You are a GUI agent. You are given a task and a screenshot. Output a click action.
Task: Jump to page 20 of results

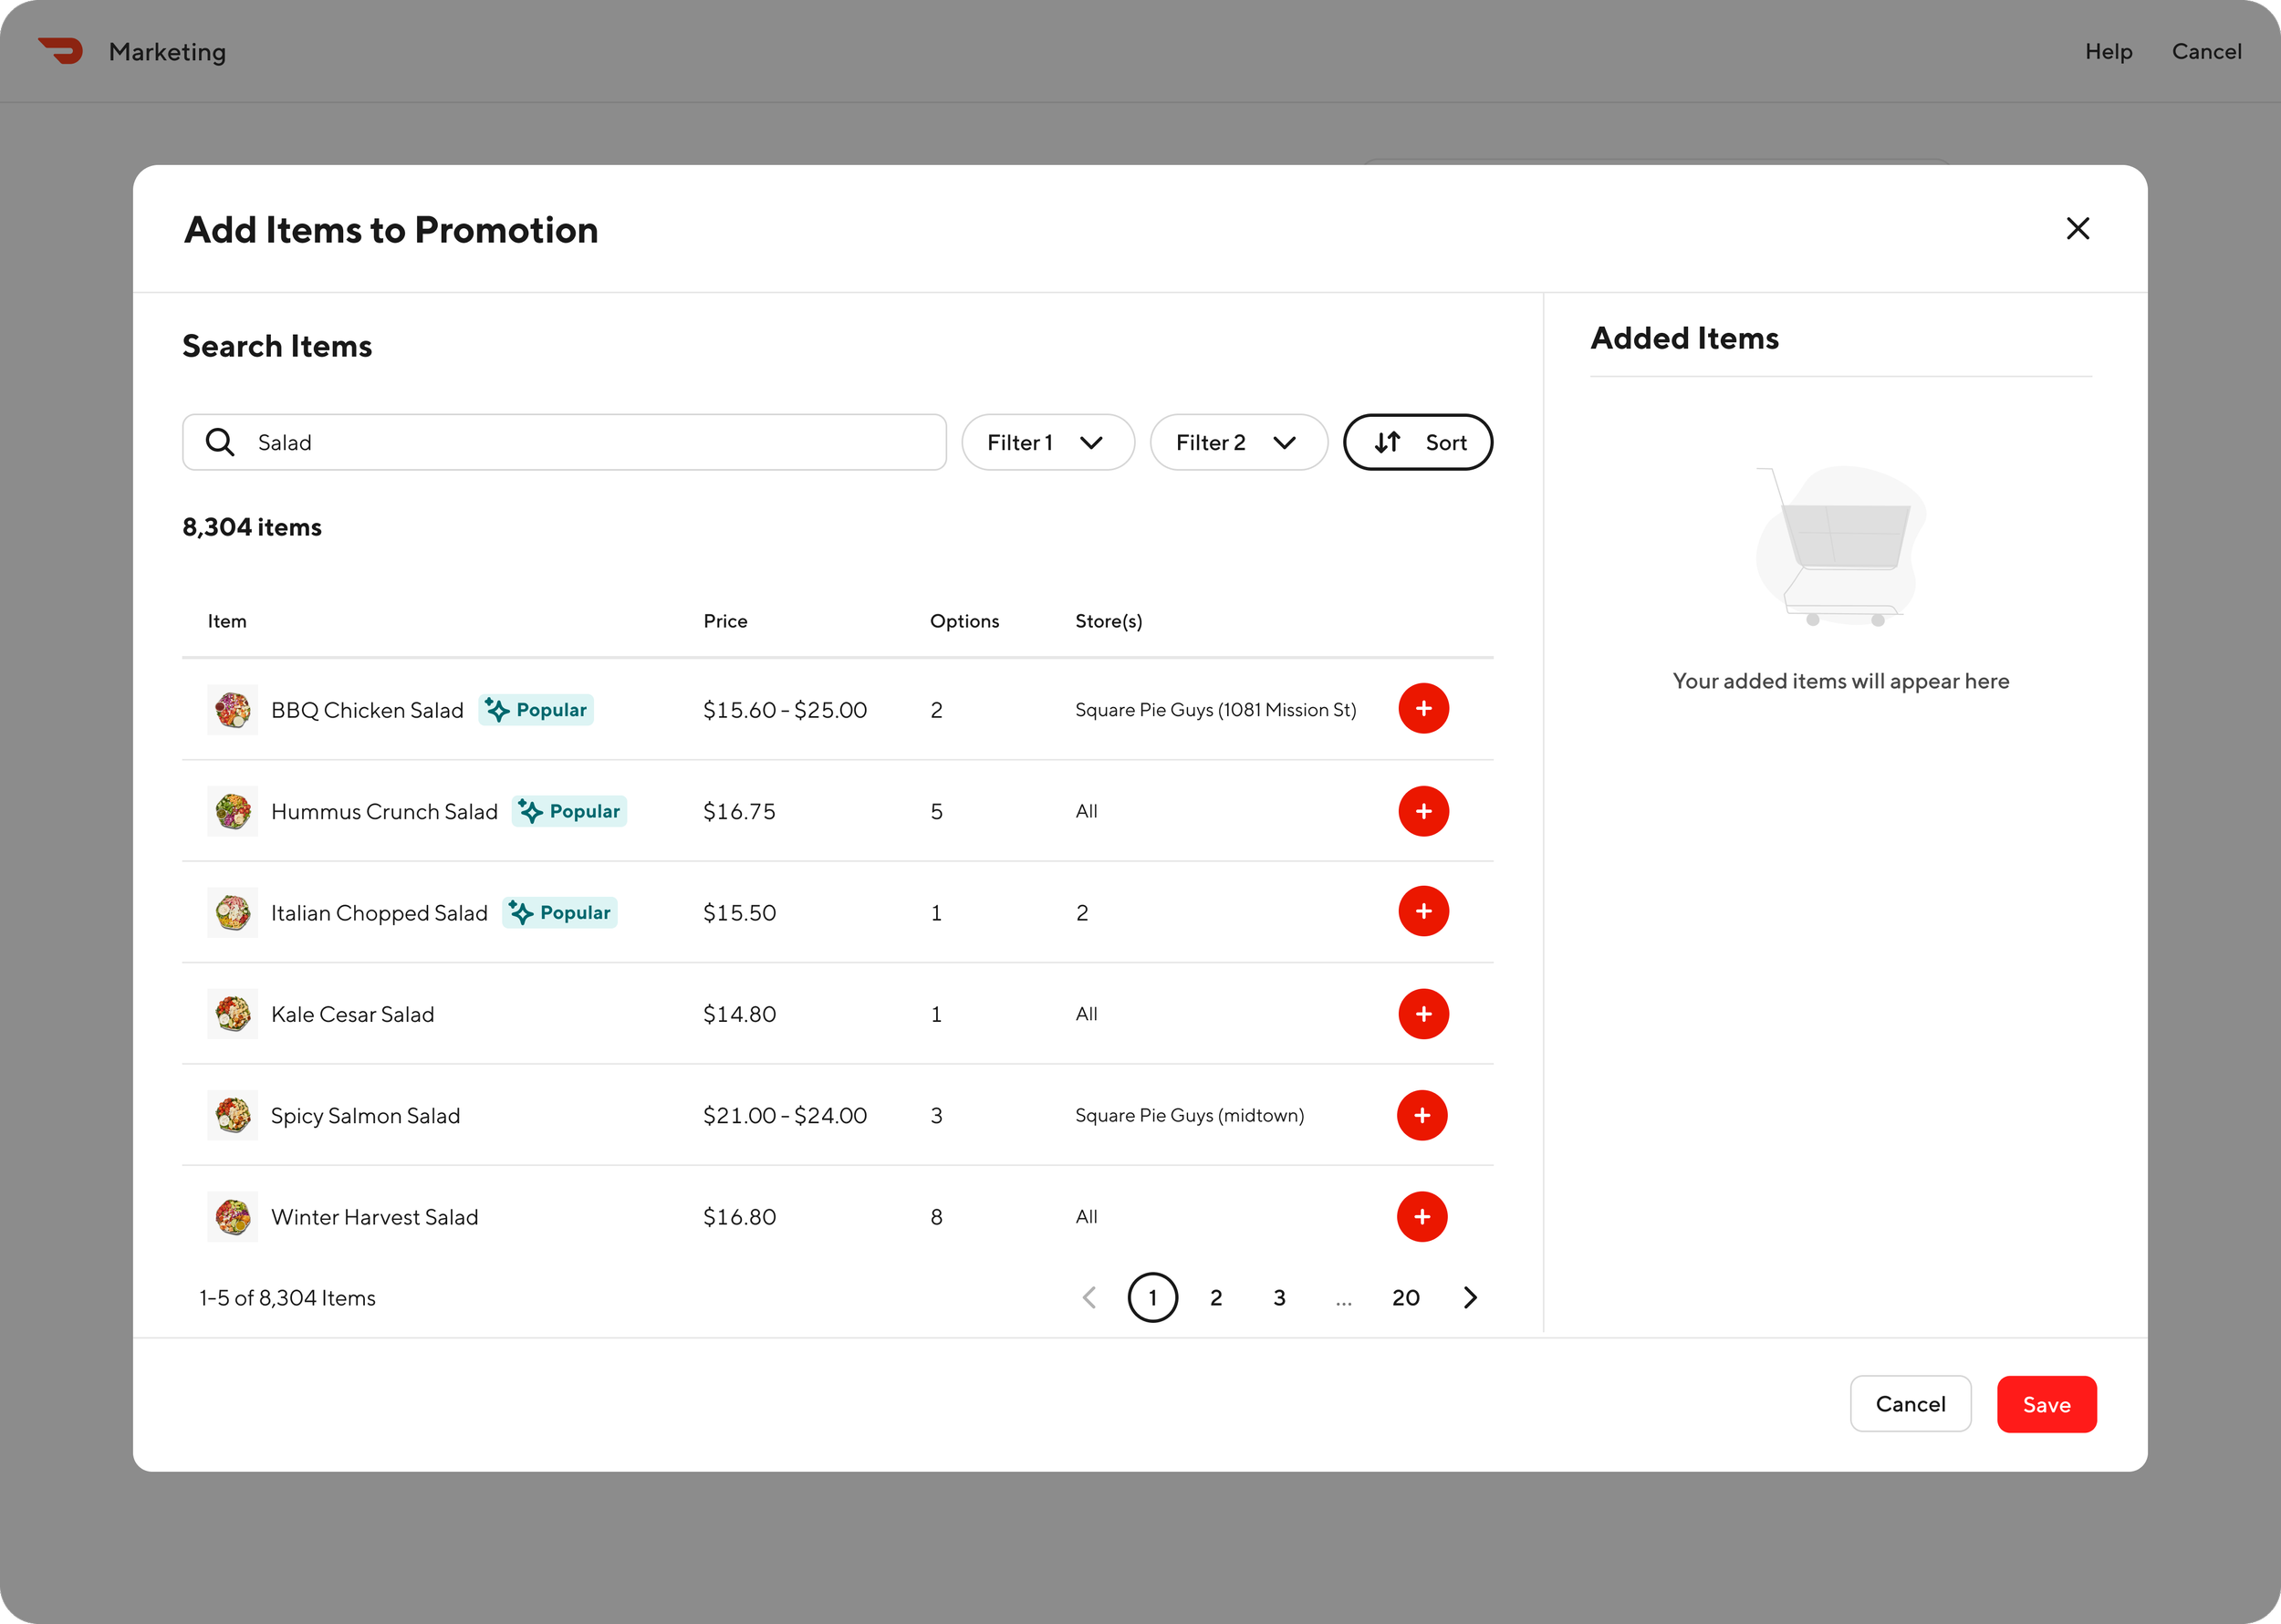(1405, 1298)
